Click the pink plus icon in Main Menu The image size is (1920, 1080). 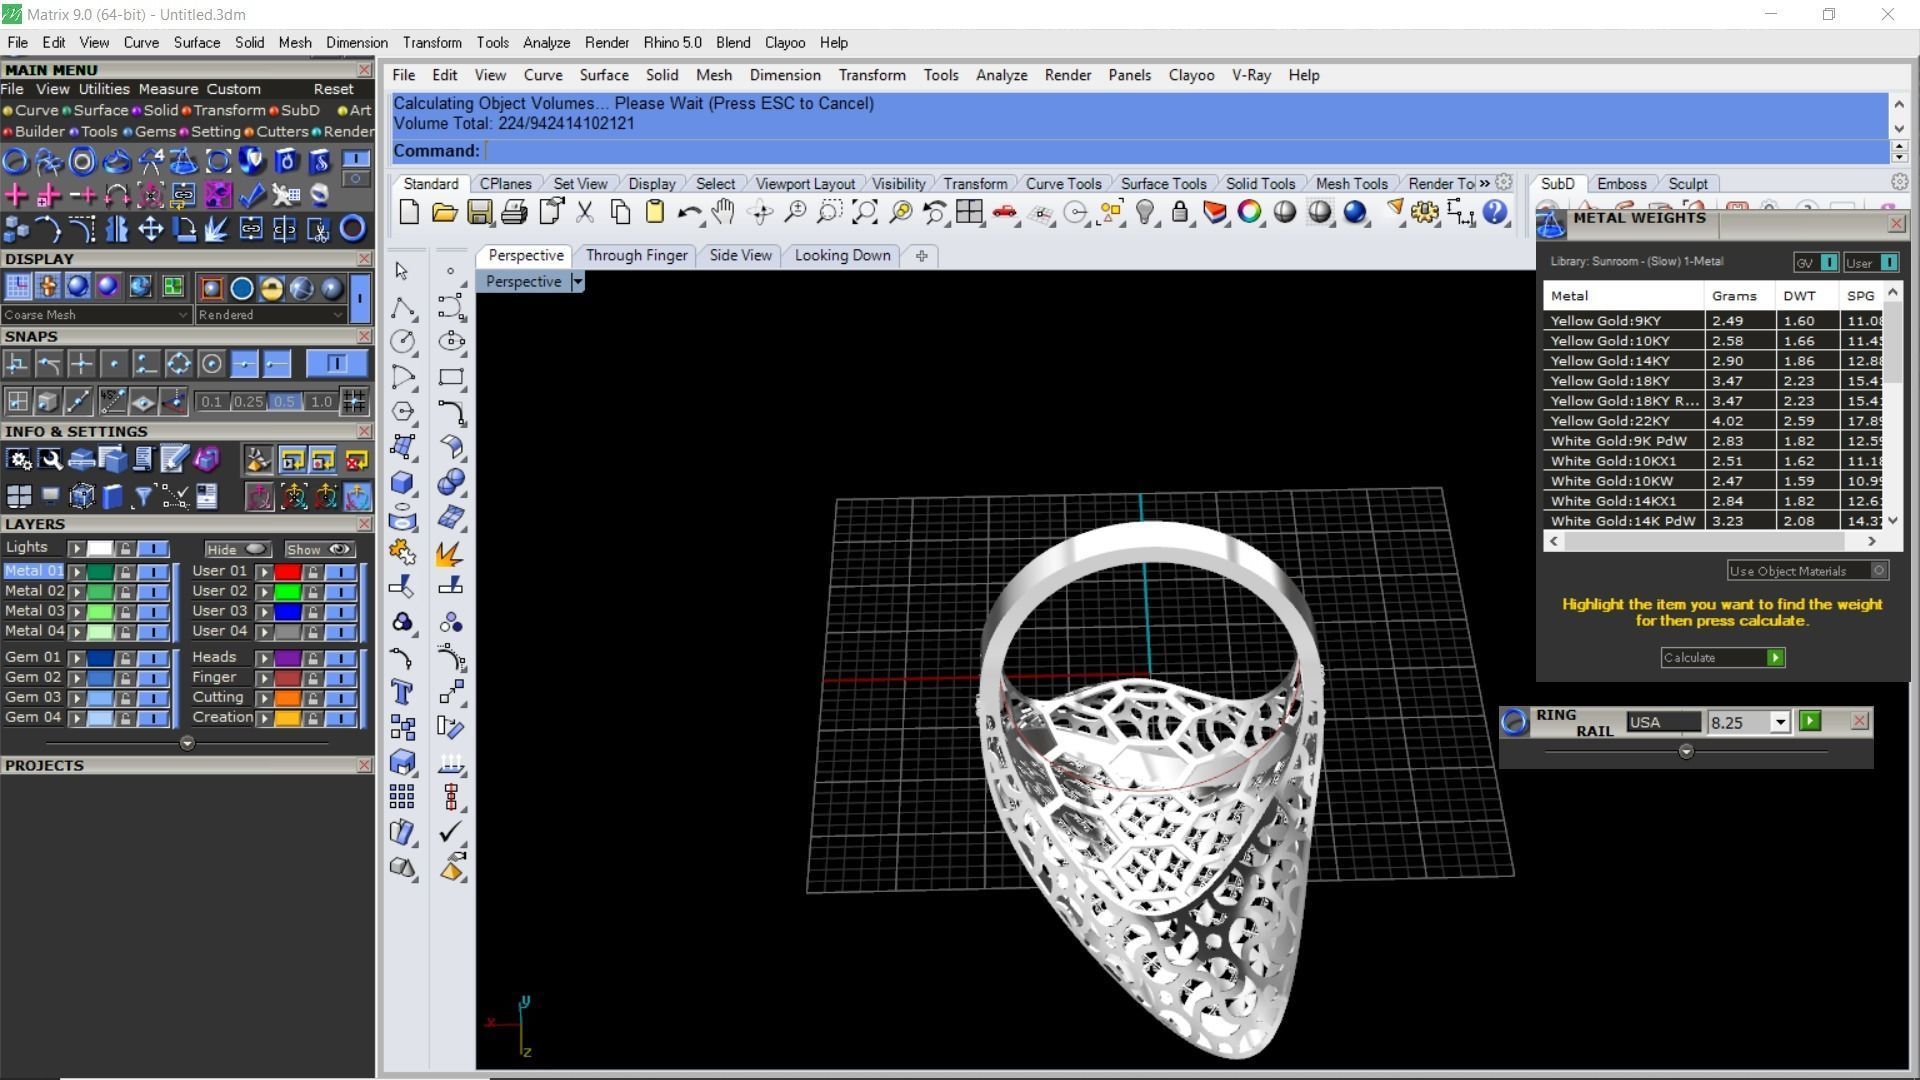16,195
